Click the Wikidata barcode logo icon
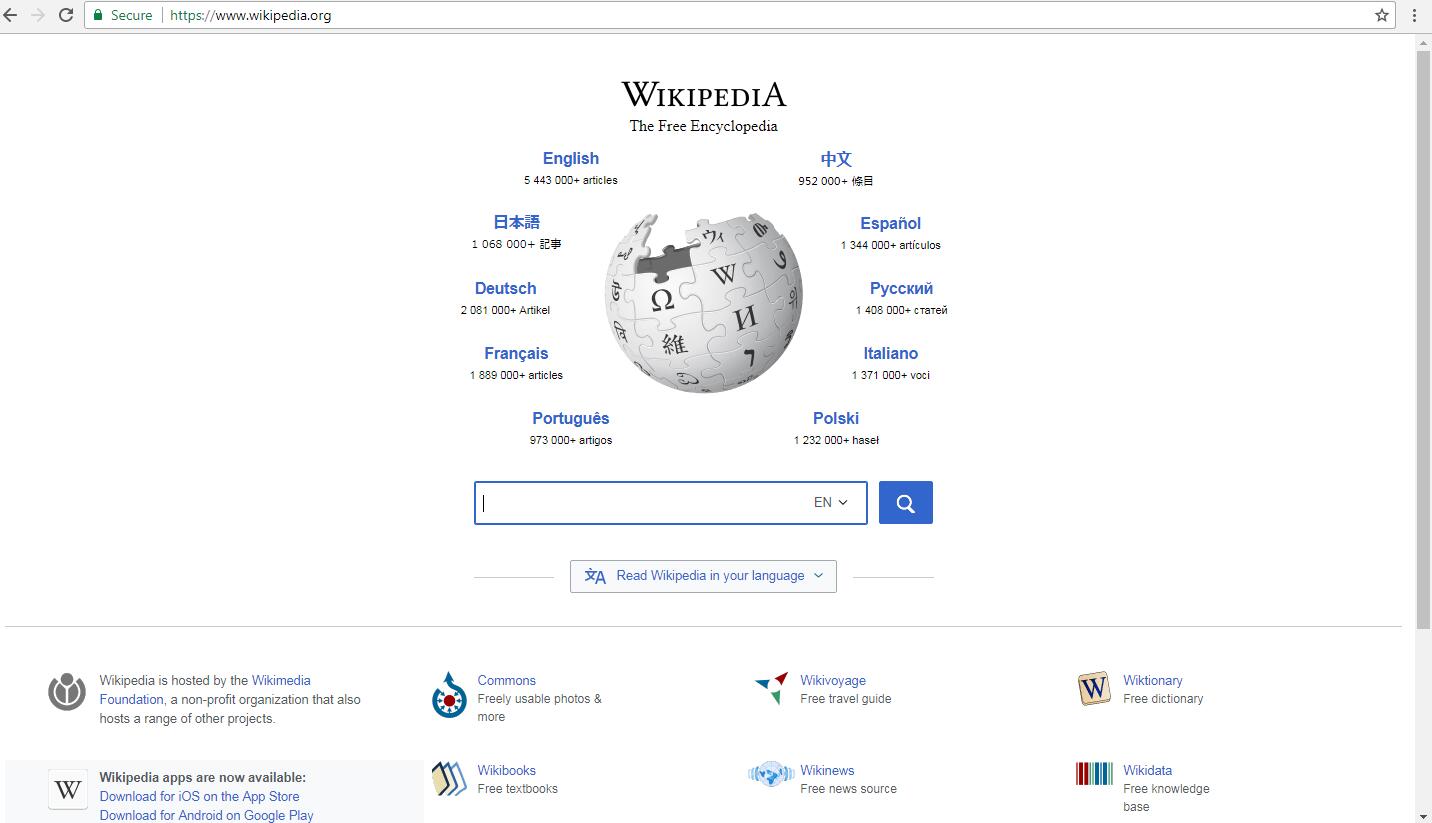The image size is (1432, 823). pos(1094,774)
